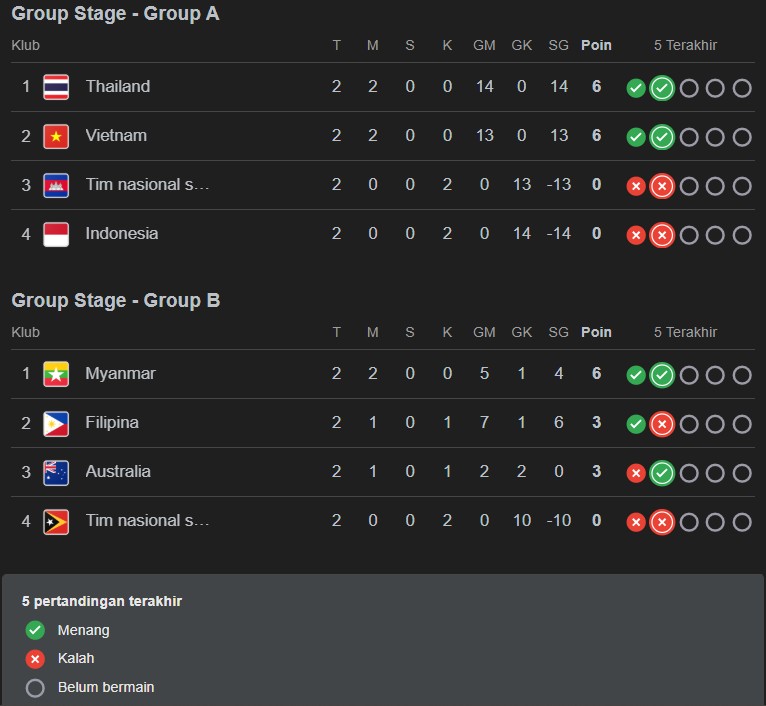Click Thailand's highlighted latest win icon
The width and height of the screenshot is (766, 706).
pyautogui.click(x=662, y=88)
